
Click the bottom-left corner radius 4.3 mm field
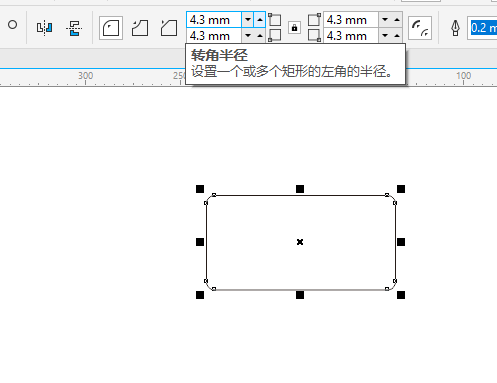[x=214, y=36]
